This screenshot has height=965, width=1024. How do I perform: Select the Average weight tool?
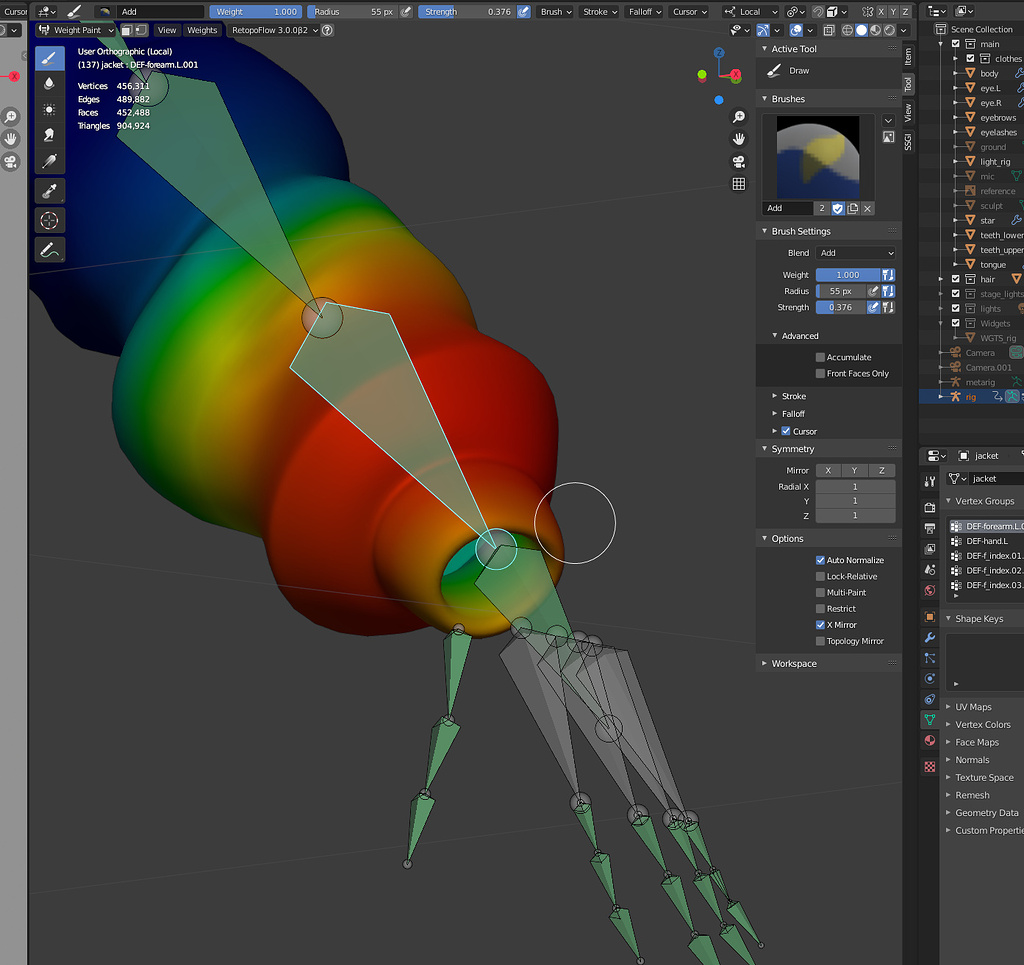coord(50,109)
